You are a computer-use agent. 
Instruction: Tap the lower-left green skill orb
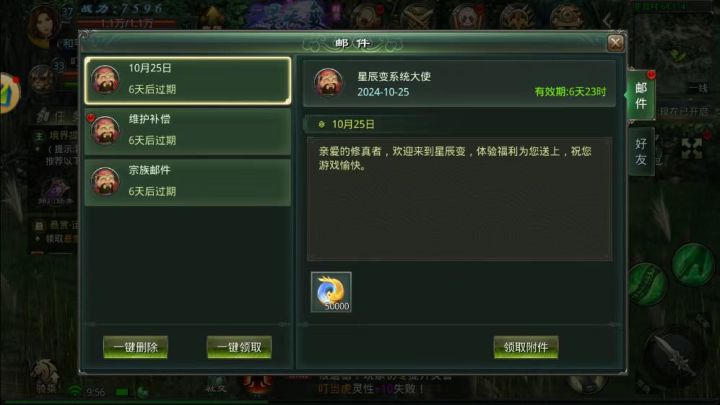click(x=647, y=285)
